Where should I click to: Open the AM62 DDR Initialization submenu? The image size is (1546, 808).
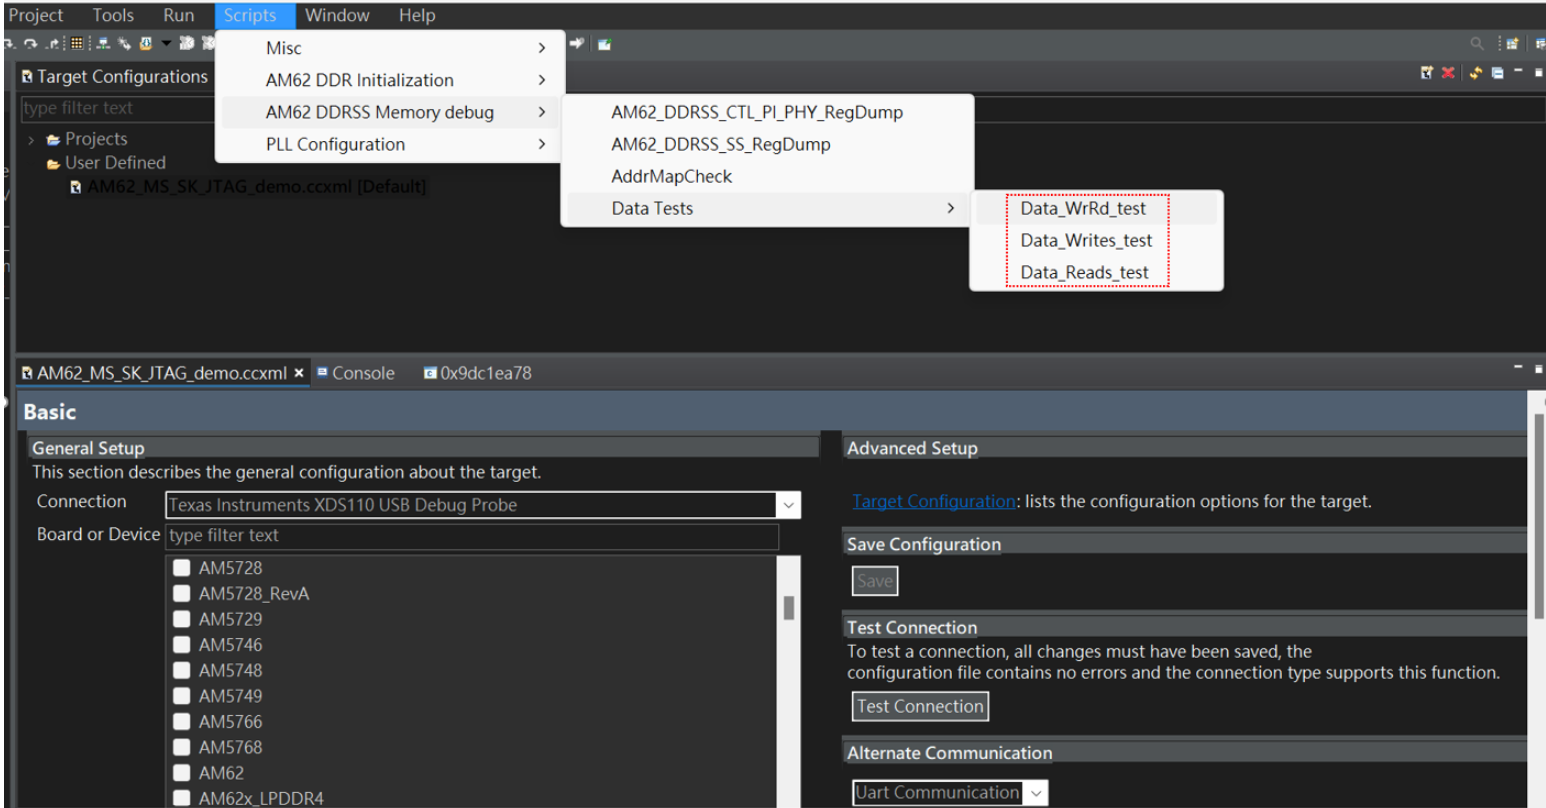click(390, 80)
